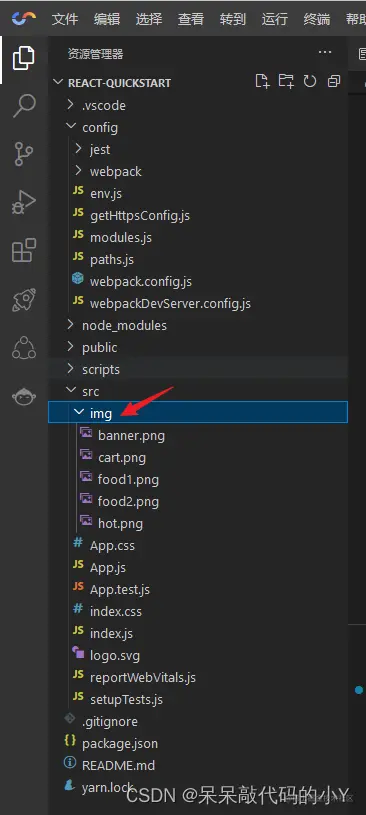Open the Run and Debug view
This screenshot has height=815, width=366.
coord(23,202)
